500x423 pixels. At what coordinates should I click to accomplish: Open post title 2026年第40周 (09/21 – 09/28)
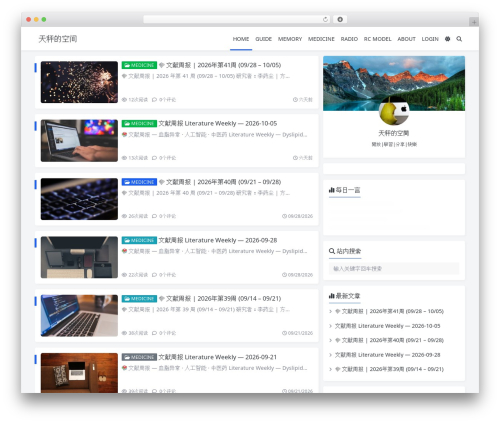(220, 182)
